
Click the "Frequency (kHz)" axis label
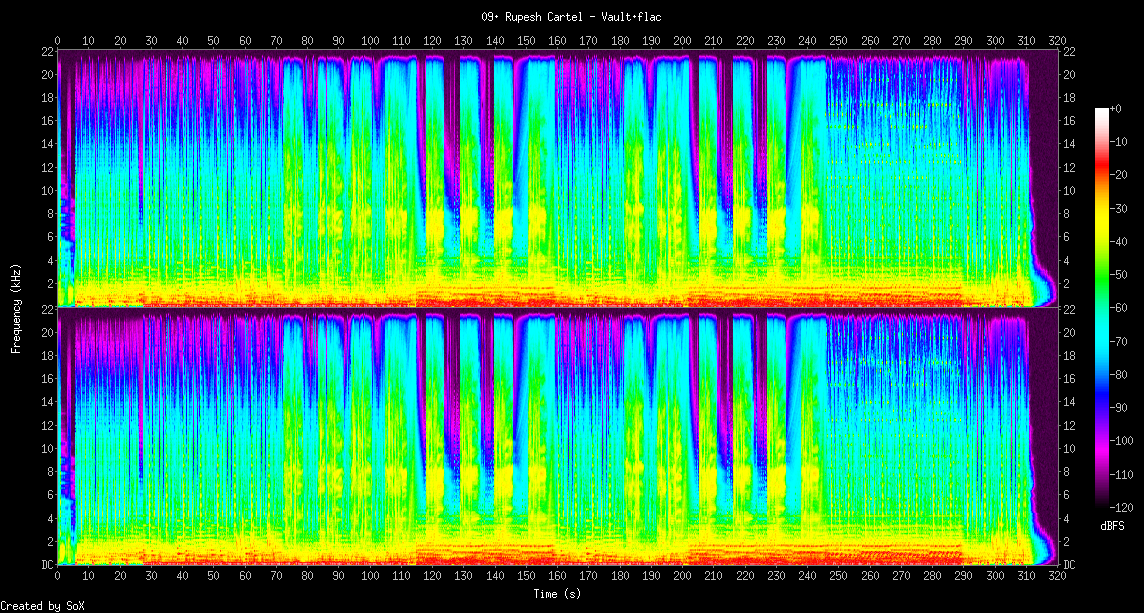coord(16,306)
